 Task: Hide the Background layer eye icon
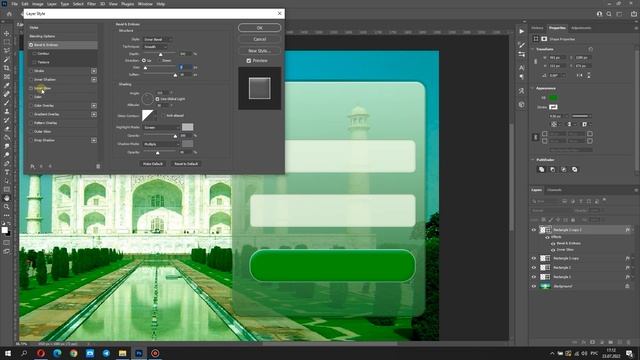tap(533, 286)
